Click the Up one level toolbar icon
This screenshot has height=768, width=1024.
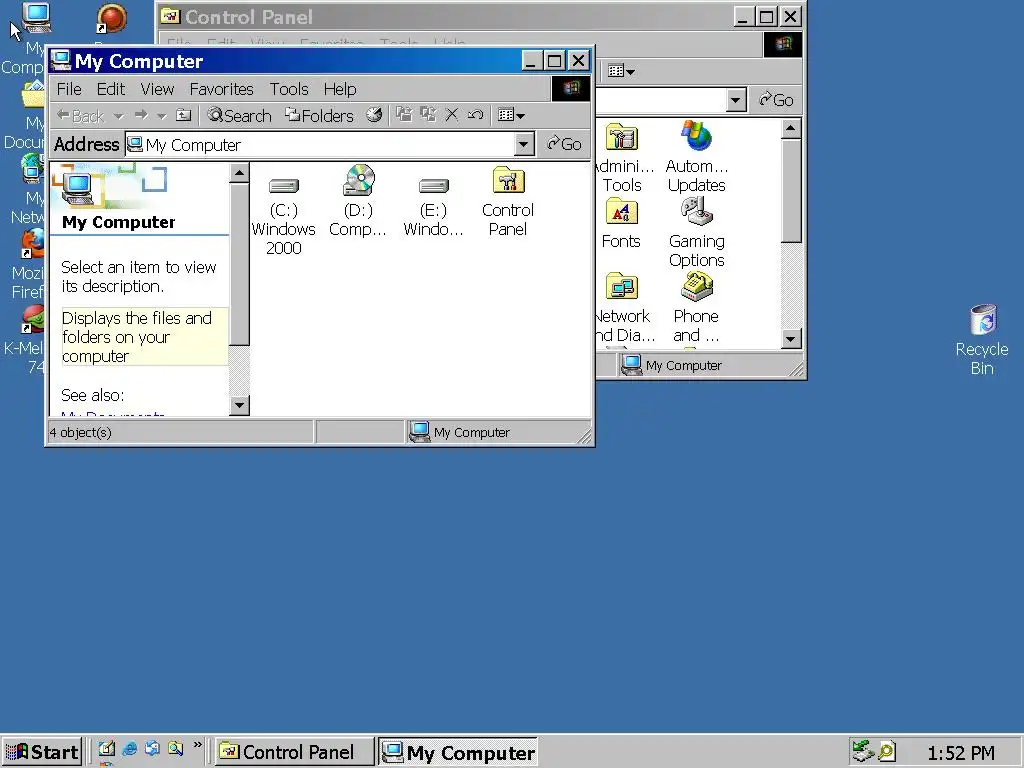coord(184,116)
